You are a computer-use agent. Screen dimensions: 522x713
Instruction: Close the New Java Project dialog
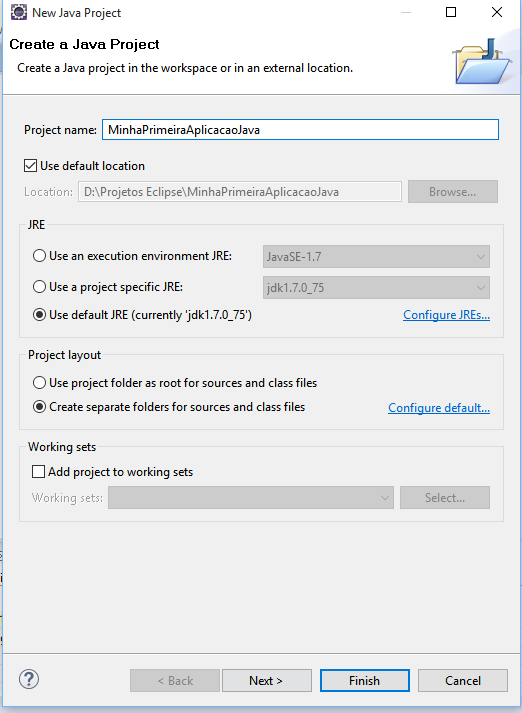(497, 12)
